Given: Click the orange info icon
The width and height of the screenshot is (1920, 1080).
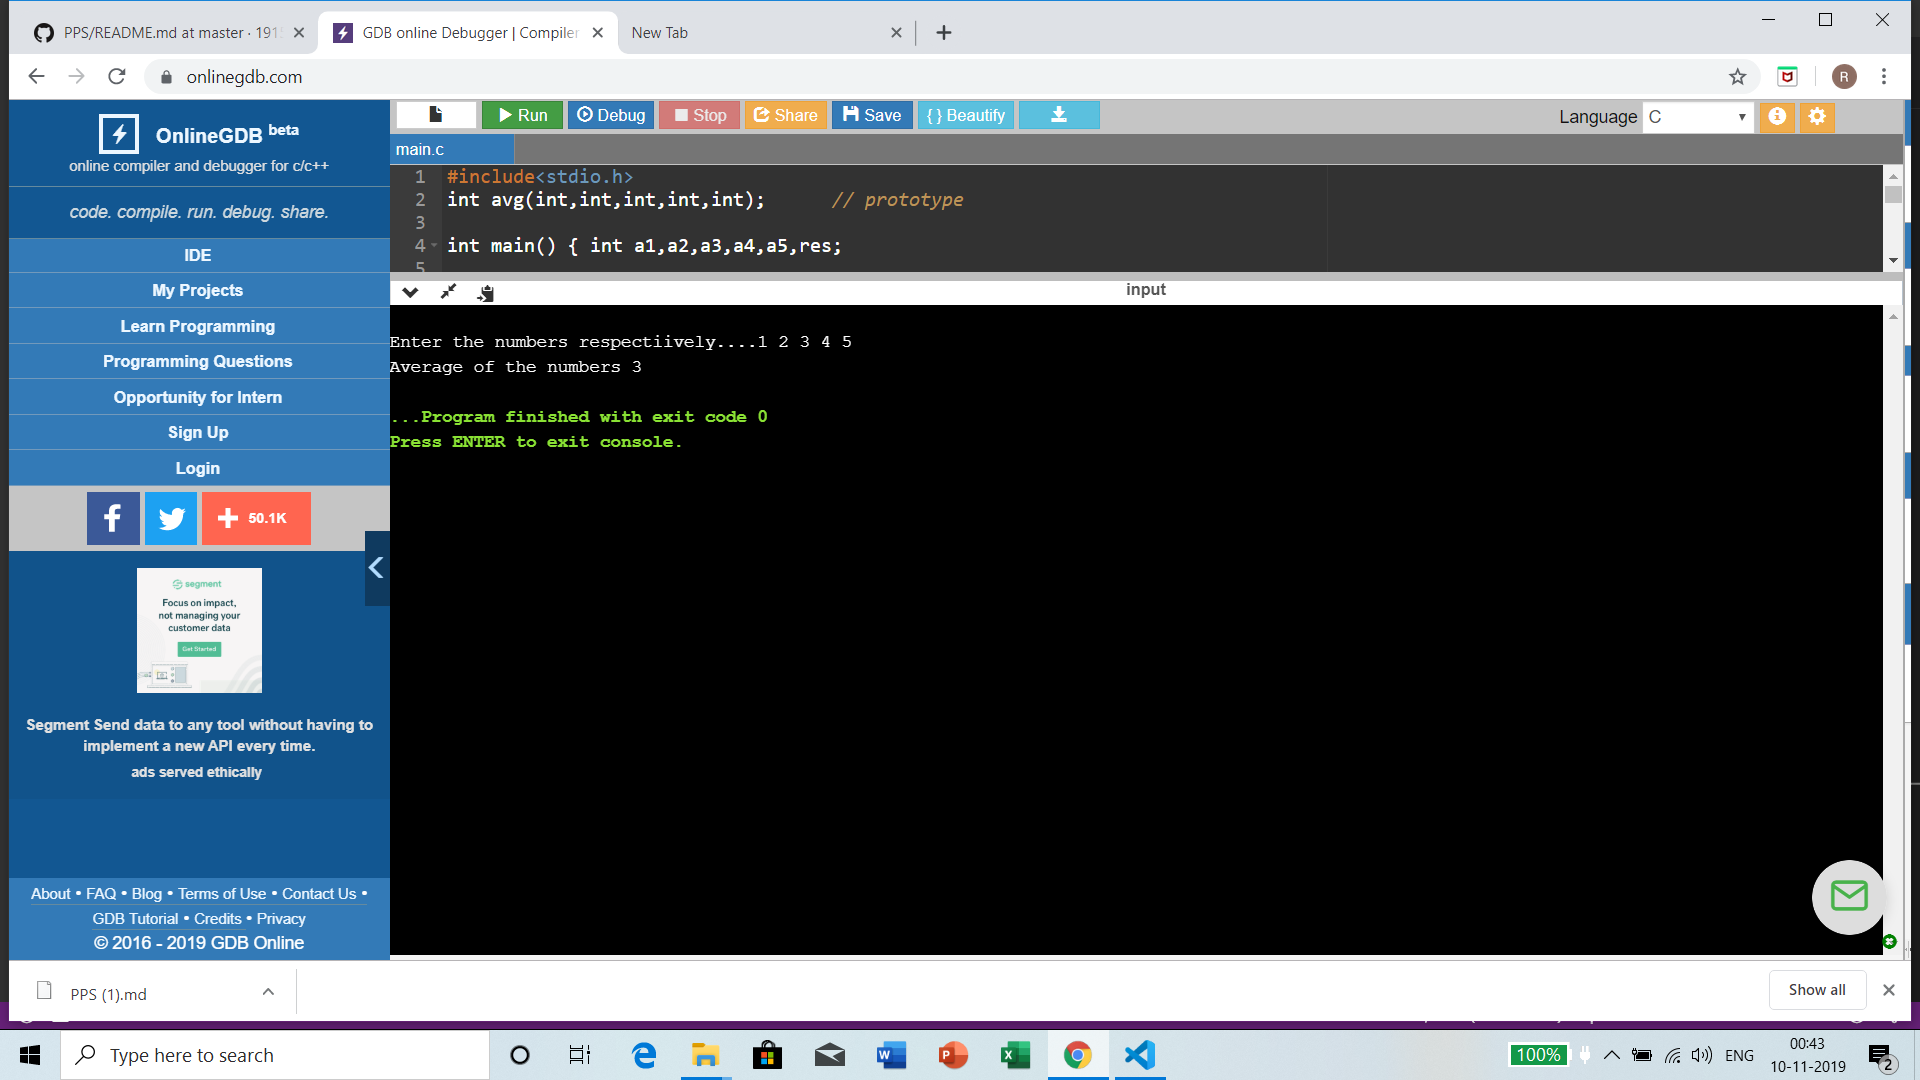Looking at the screenshot, I should [x=1777, y=116].
